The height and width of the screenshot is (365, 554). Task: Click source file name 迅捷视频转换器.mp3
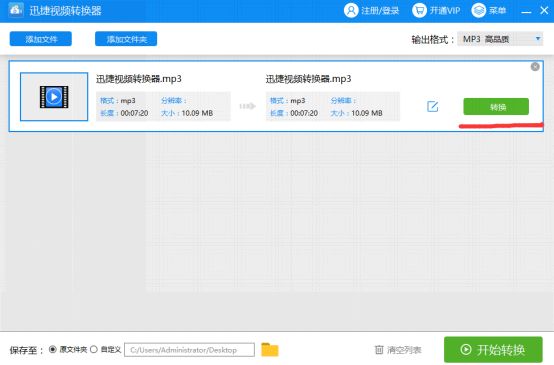point(139,79)
